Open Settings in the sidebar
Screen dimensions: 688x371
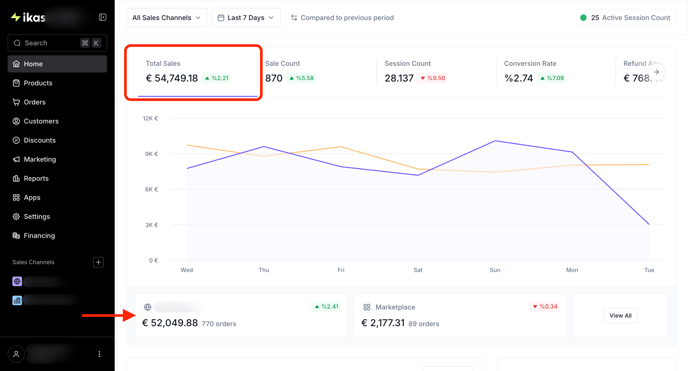(57, 217)
